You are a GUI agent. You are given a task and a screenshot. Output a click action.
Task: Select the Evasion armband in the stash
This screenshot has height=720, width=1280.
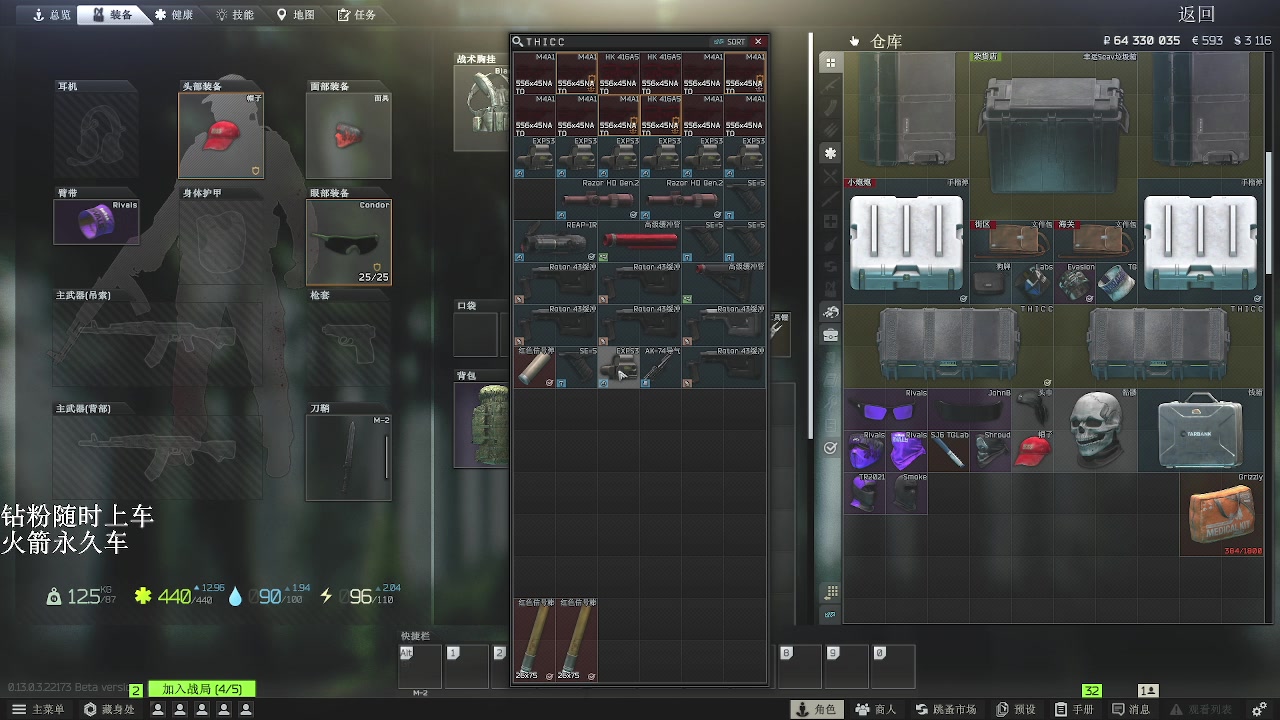[x=1075, y=283]
